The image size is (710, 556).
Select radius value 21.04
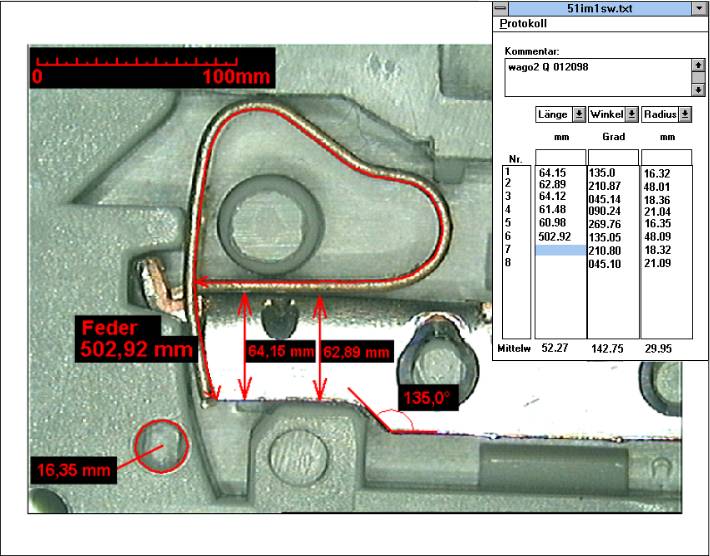[657, 212]
